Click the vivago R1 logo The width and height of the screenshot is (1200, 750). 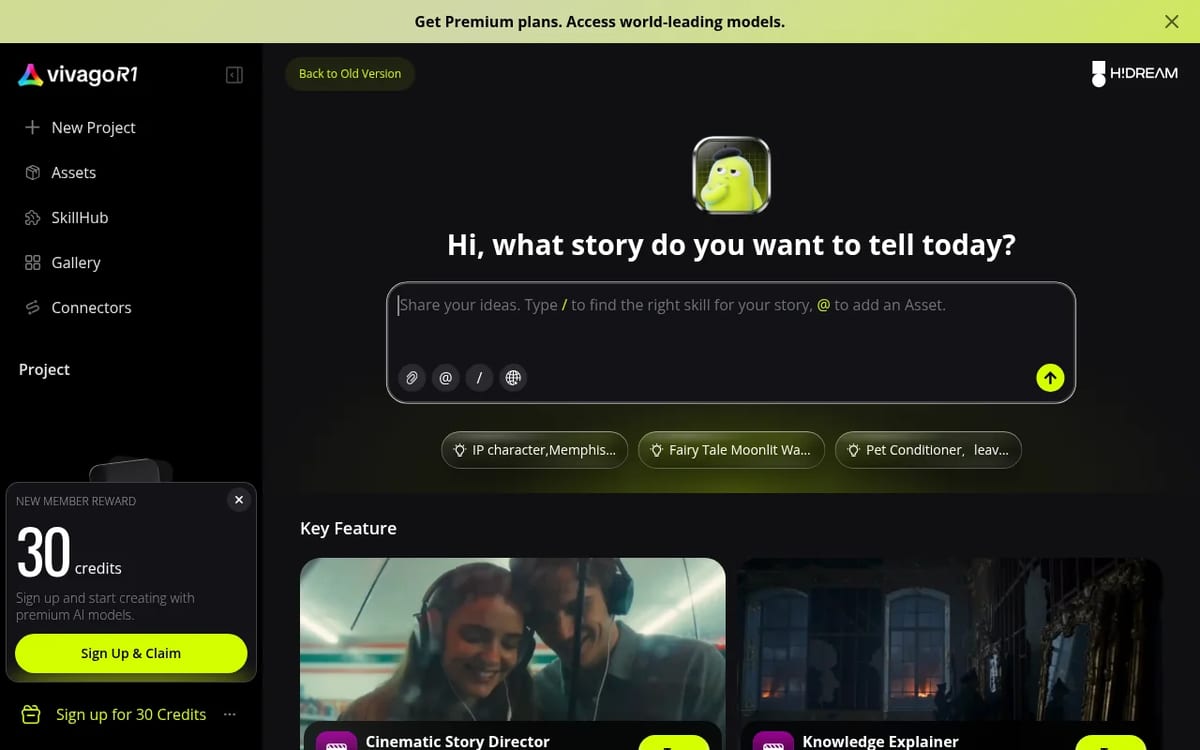78,75
